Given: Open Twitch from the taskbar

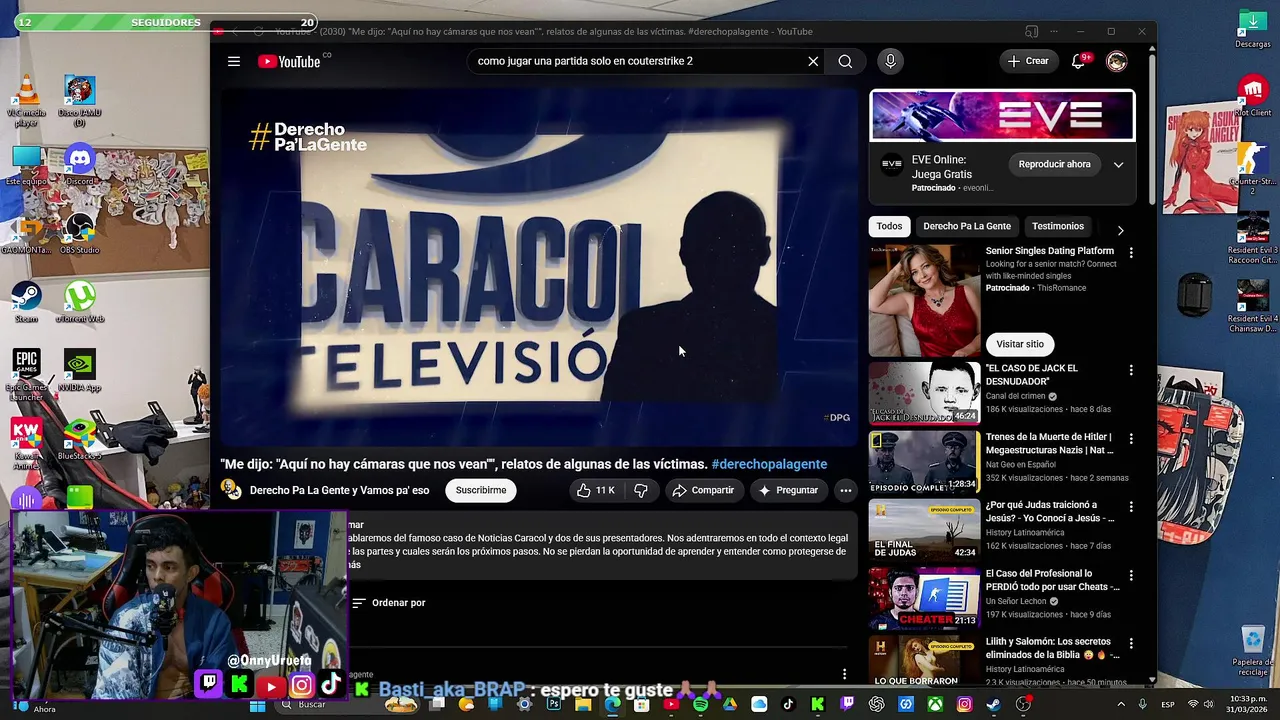Looking at the screenshot, I should [x=847, y=704].
